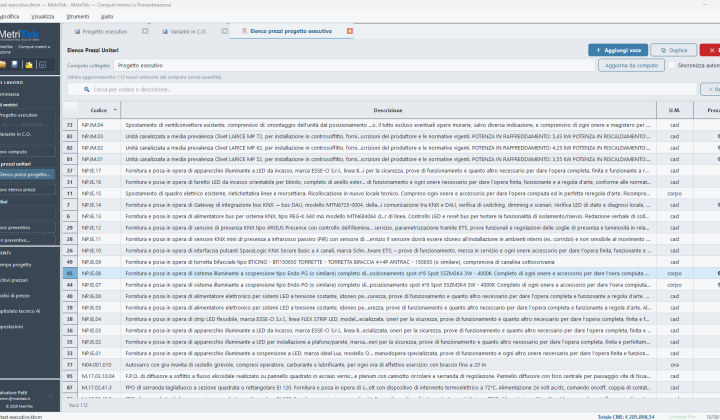Click the search by codice o descrizione field
Screen dimensions: 720x420
click(x=382, y=90)
